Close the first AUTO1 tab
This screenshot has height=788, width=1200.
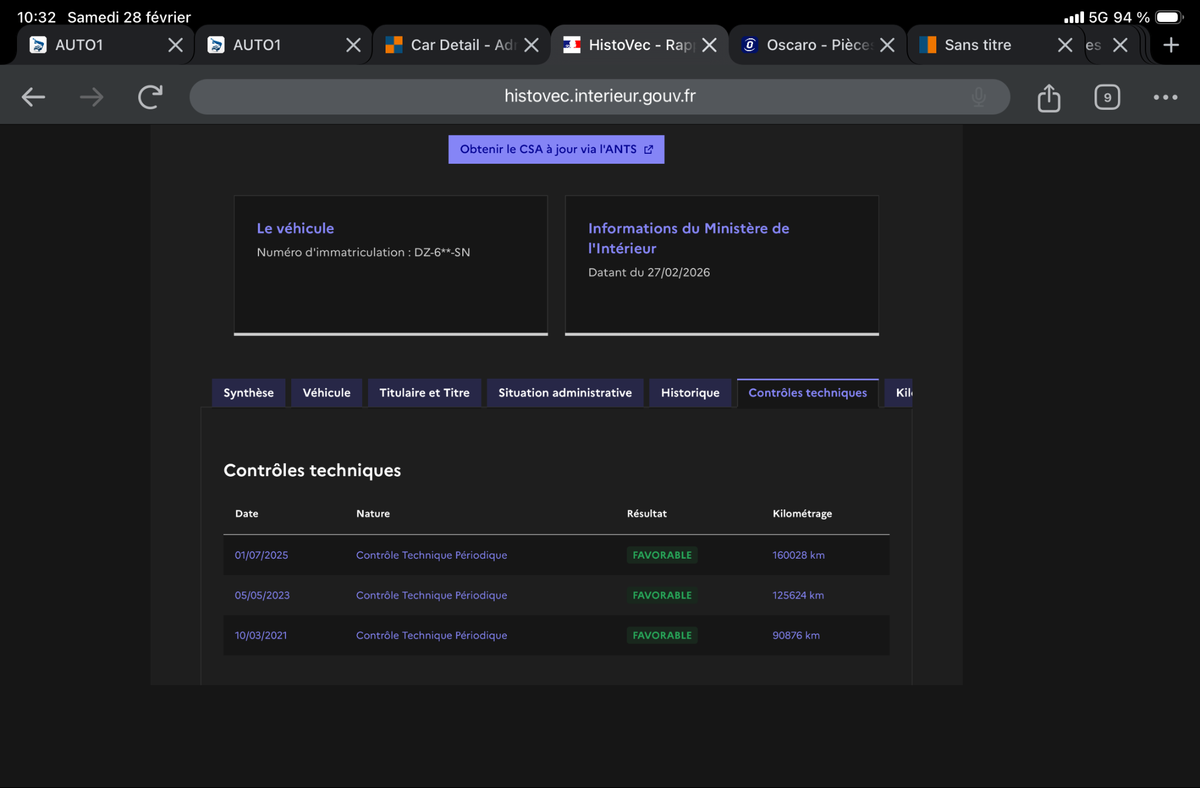coord(175,45)
